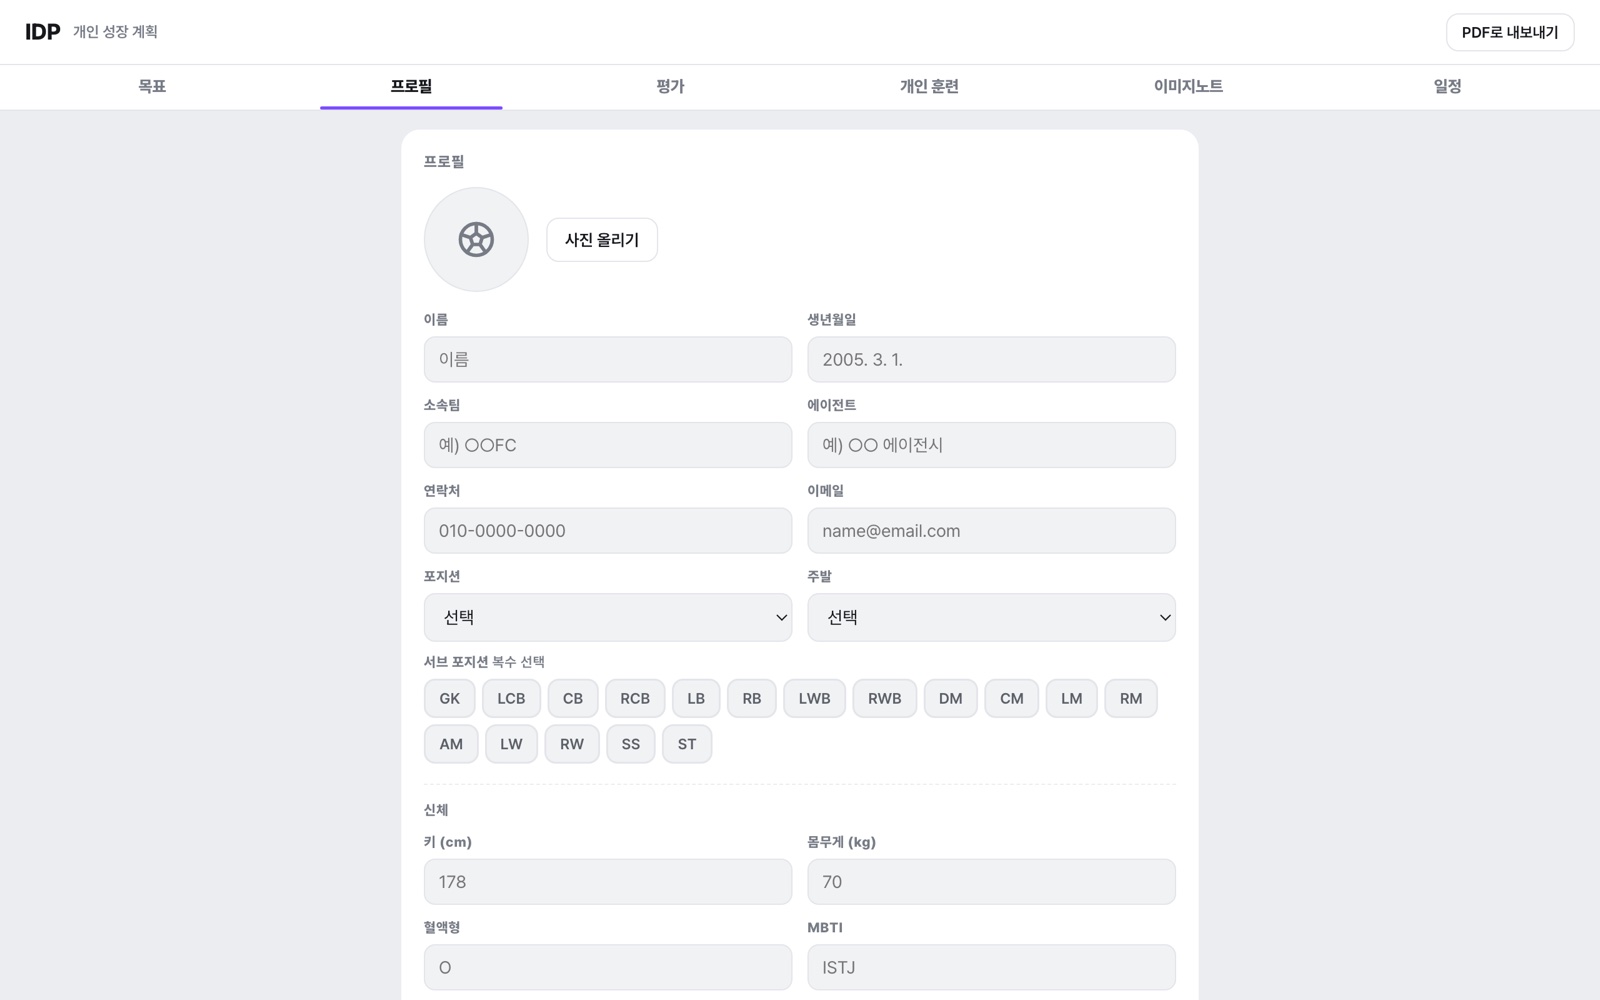Focus the 이름 input field
Image resolution: width=1600 pixels, height=1000 pixels.
[x=608, y=359]
